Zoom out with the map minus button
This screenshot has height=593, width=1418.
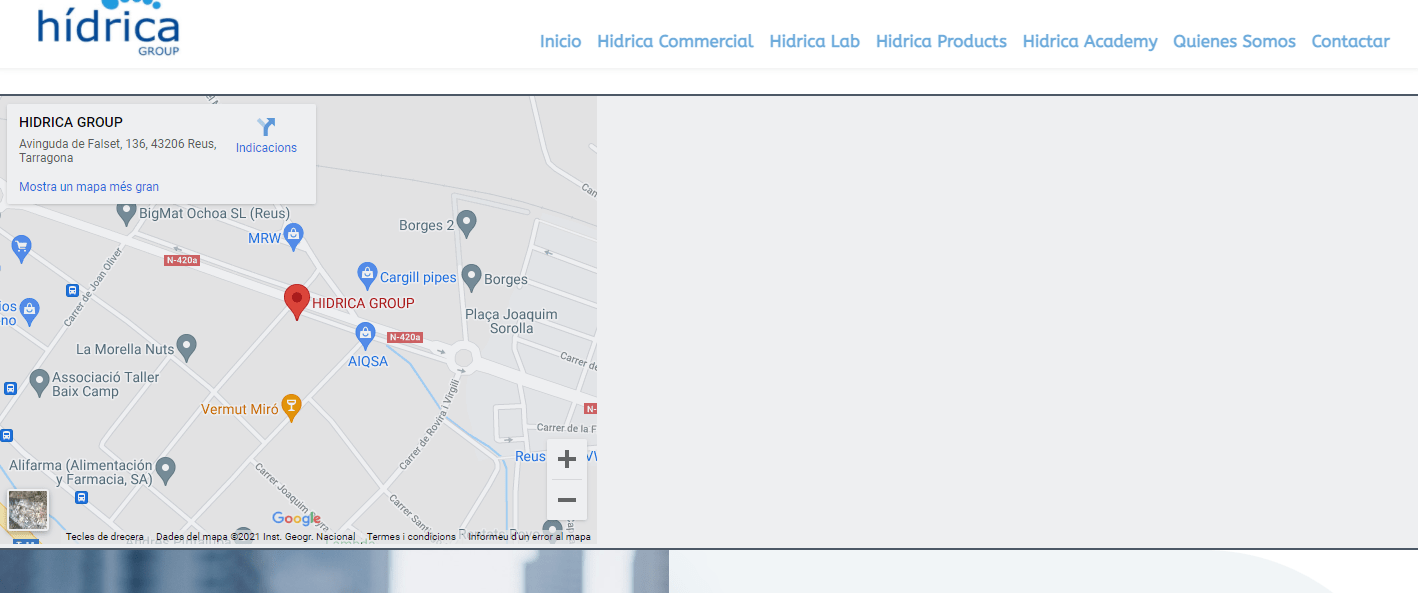click(567, 499)
